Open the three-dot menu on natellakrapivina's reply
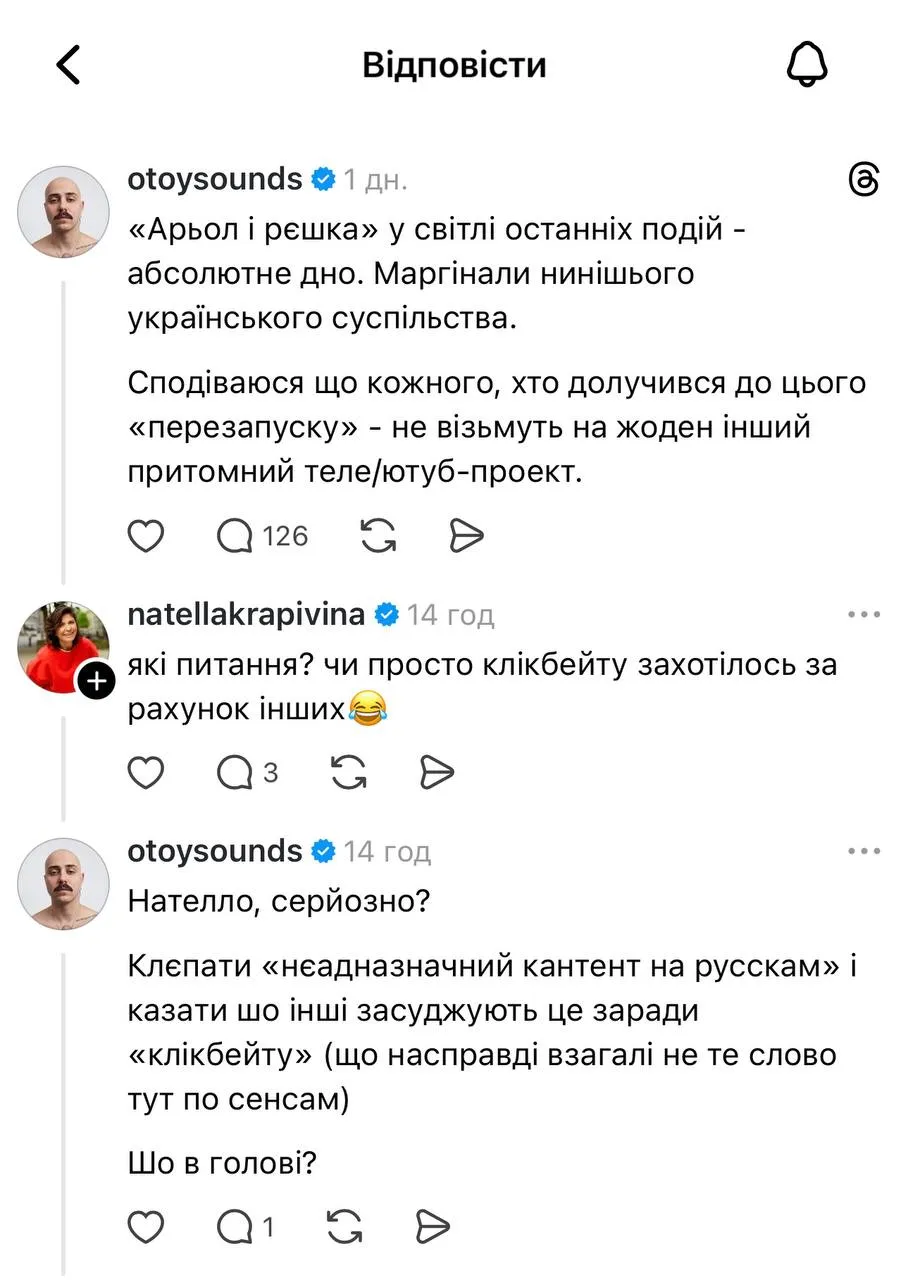 (x=862, y=614)
